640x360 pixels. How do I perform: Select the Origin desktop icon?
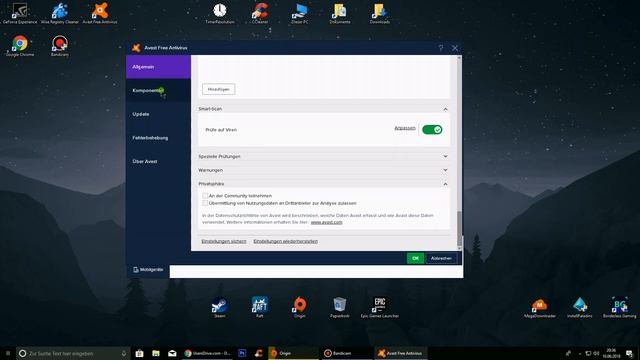point(300,307)
